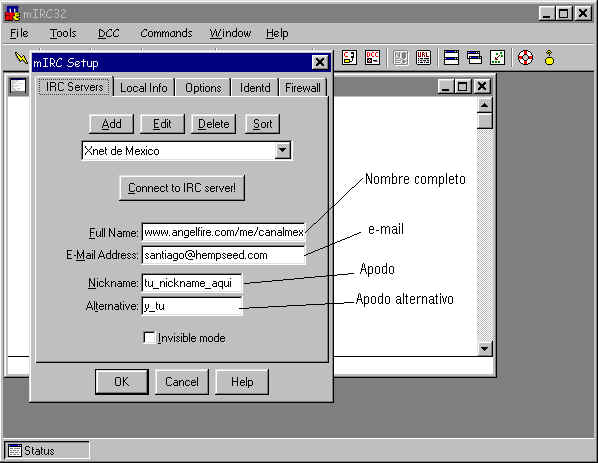Click the E-Mail Address input field
598x463 pixels.
pos(223,255)
